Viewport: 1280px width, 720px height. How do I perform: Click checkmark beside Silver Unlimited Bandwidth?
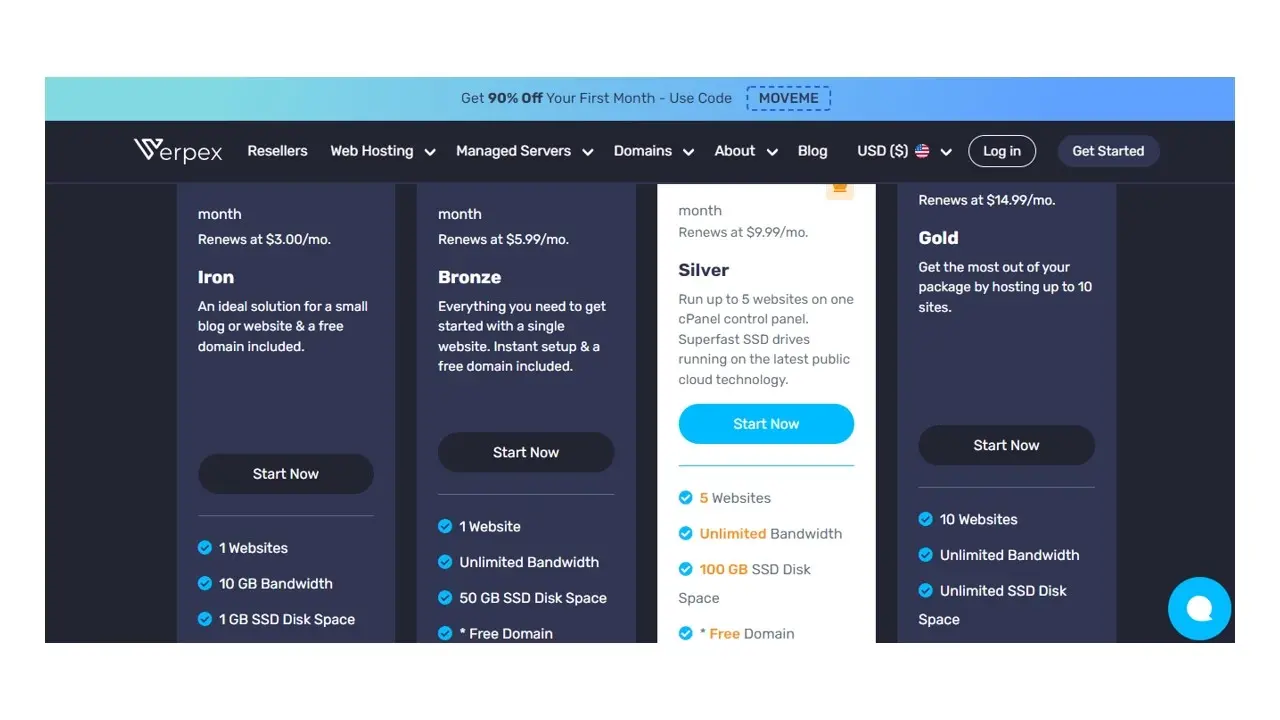685,533
